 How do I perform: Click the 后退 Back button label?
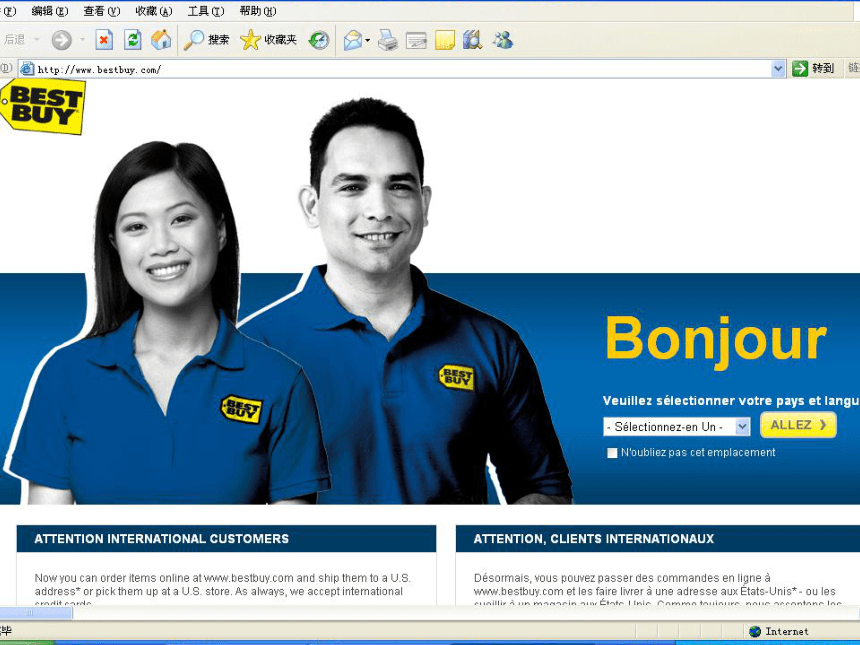pyautogui.click(x=14, y=39)
